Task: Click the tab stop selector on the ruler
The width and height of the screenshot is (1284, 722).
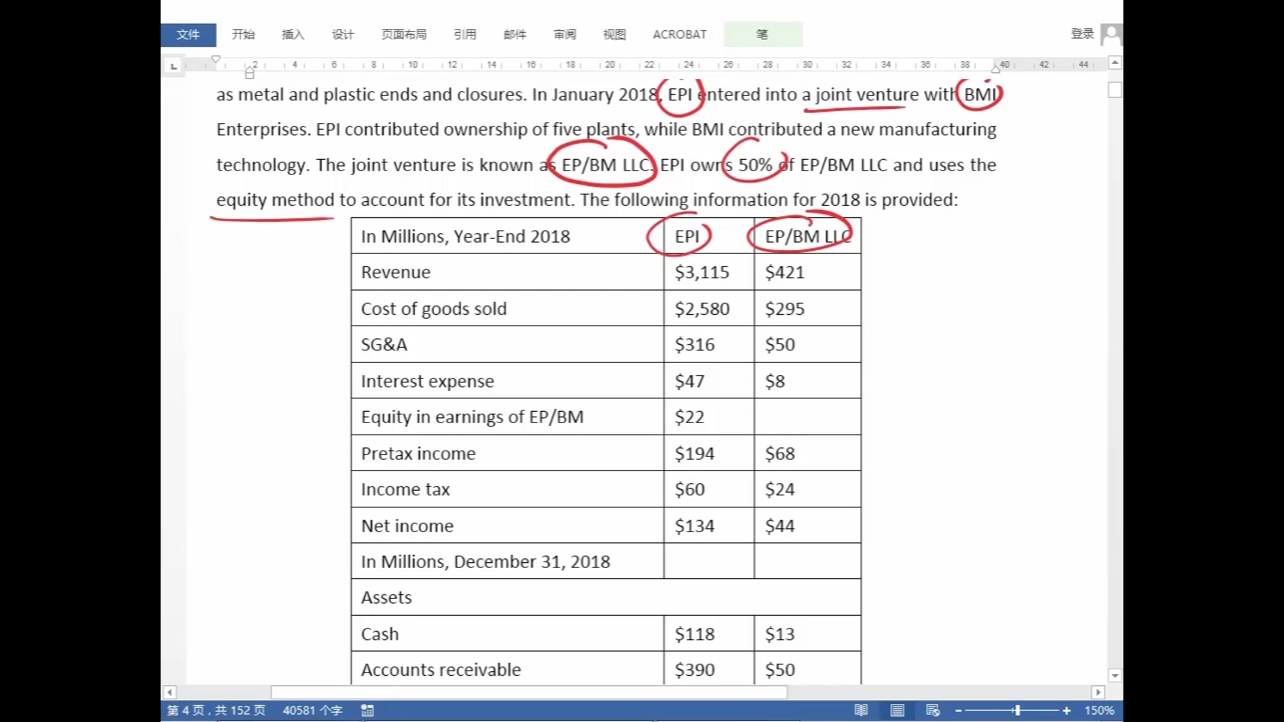Action: tap(174, 66)
